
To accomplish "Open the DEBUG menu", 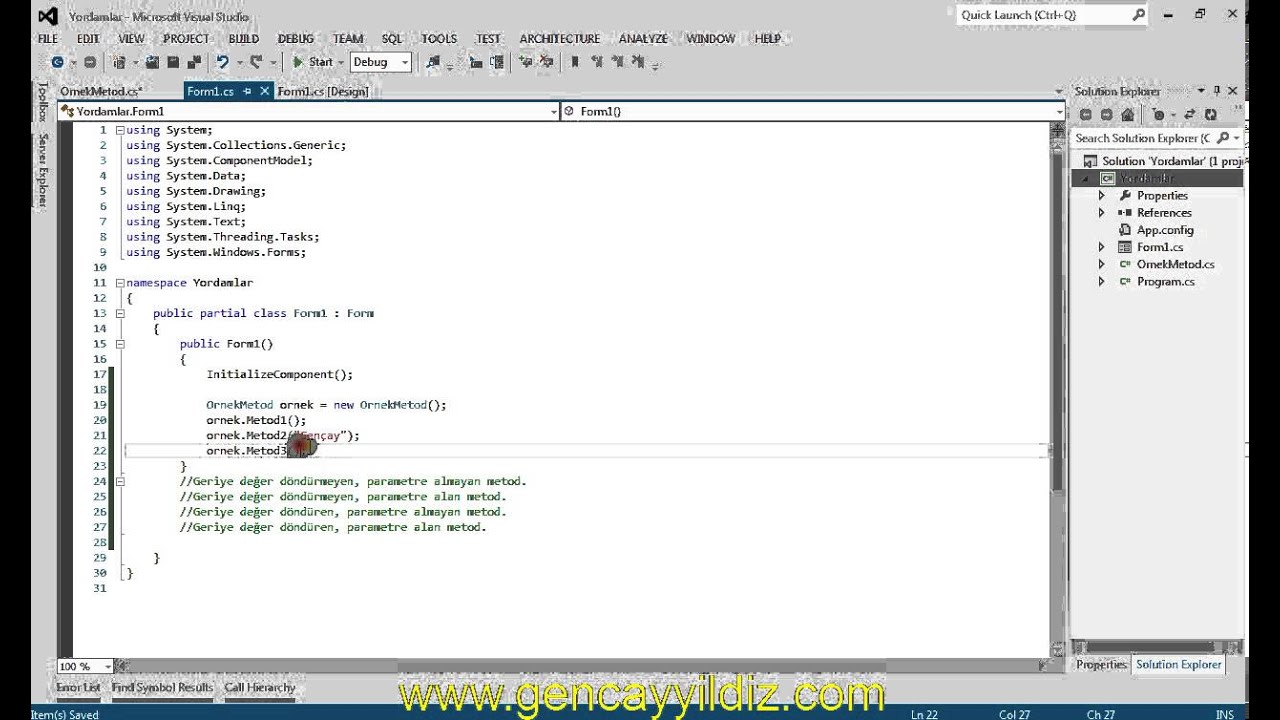I will [296, 38].
